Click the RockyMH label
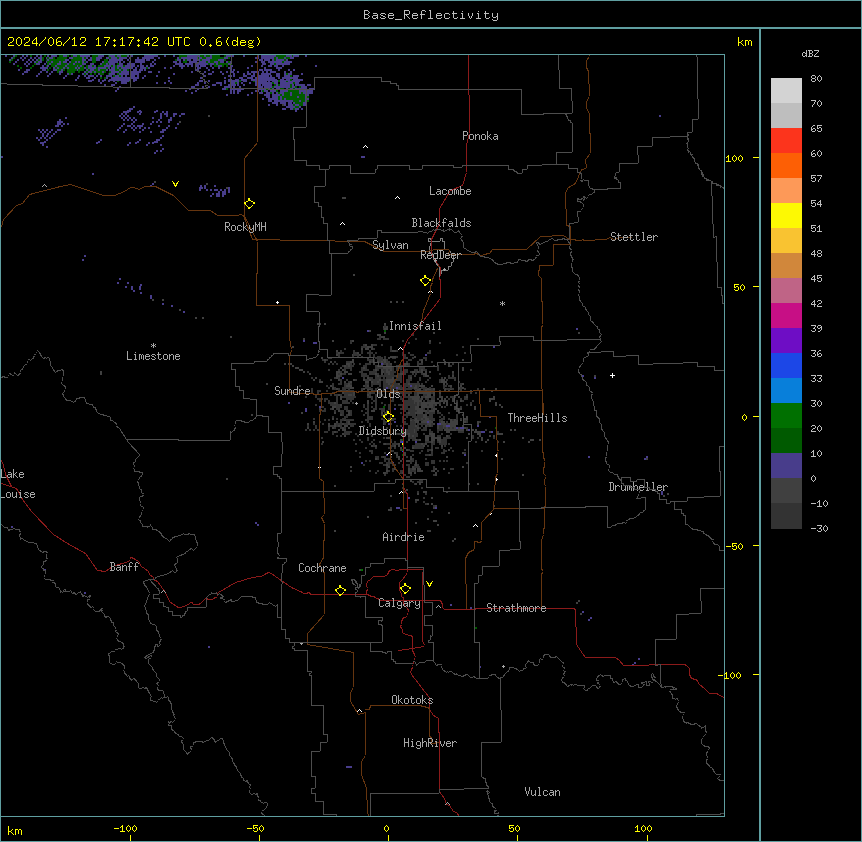This screenshot has width=862, height=842. click(245, 227)
